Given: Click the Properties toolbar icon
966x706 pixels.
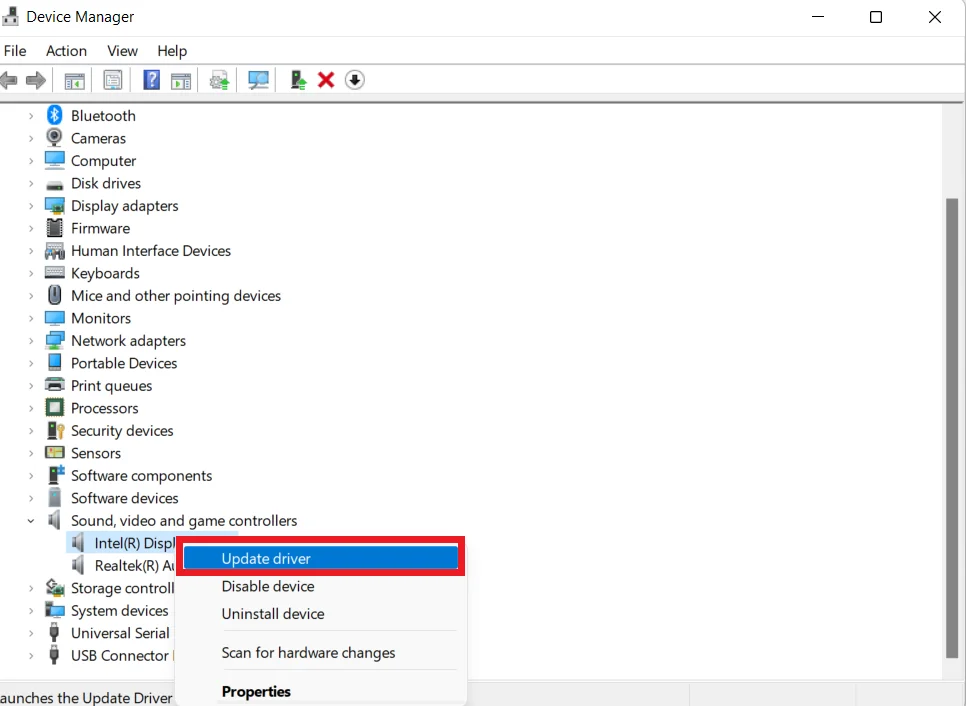Looking at the screenshot, I should [x=113, y=80].
